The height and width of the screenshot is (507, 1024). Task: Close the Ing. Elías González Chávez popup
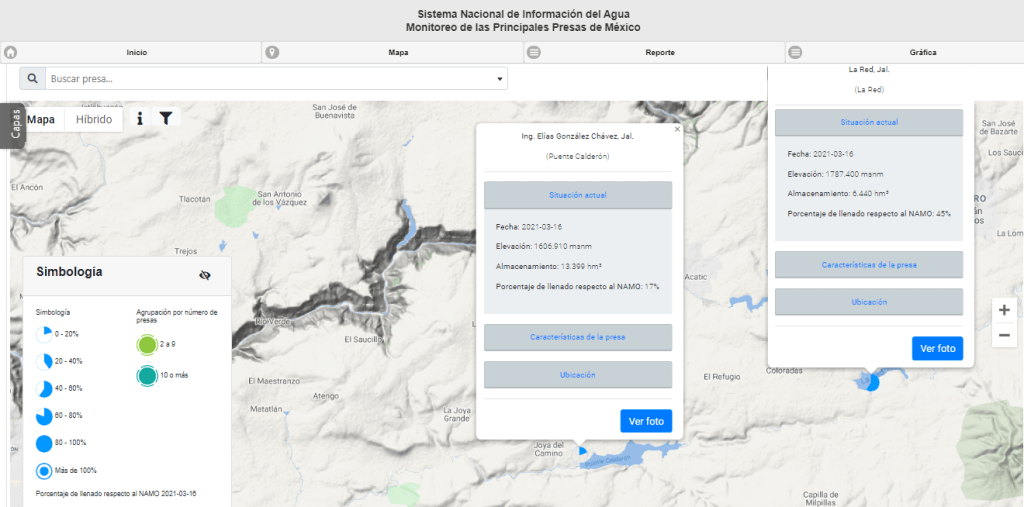click(677, 129)
